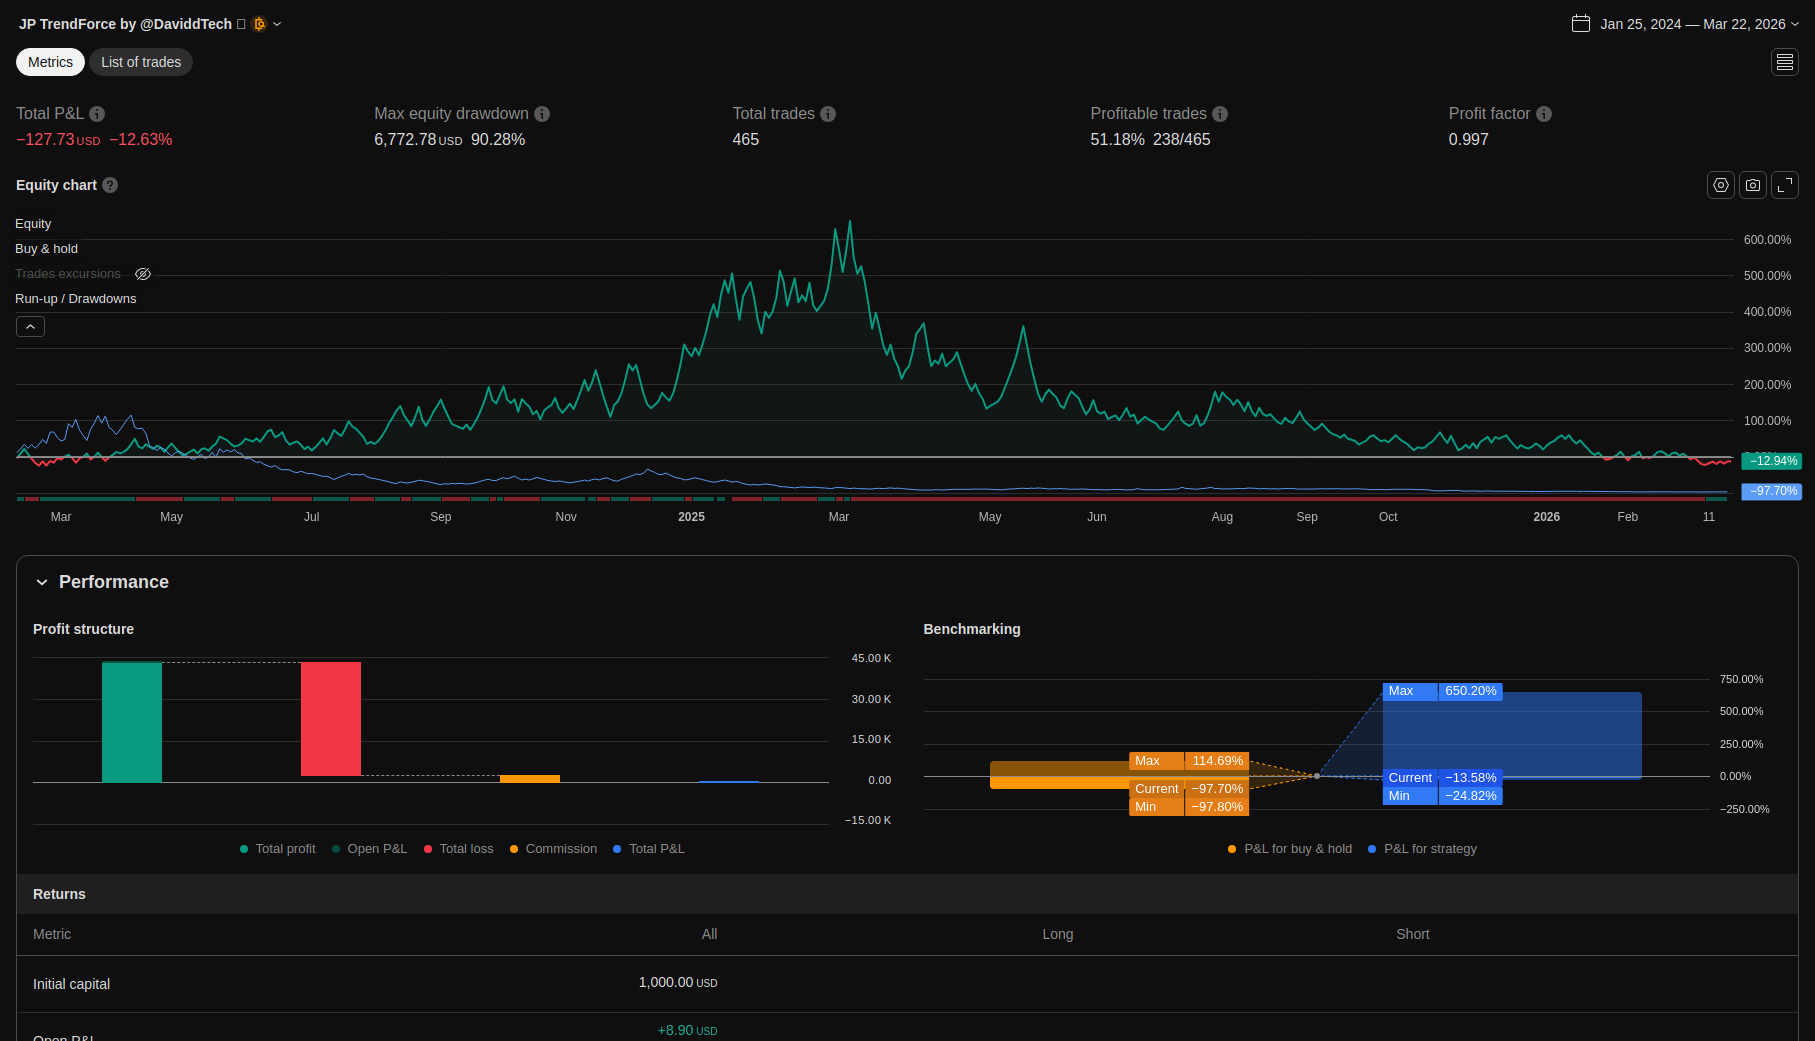This screenshot has width=1815, height=1041.
Task: Click the stacked rows layout icon
Action: click(x=1785, y=62)
